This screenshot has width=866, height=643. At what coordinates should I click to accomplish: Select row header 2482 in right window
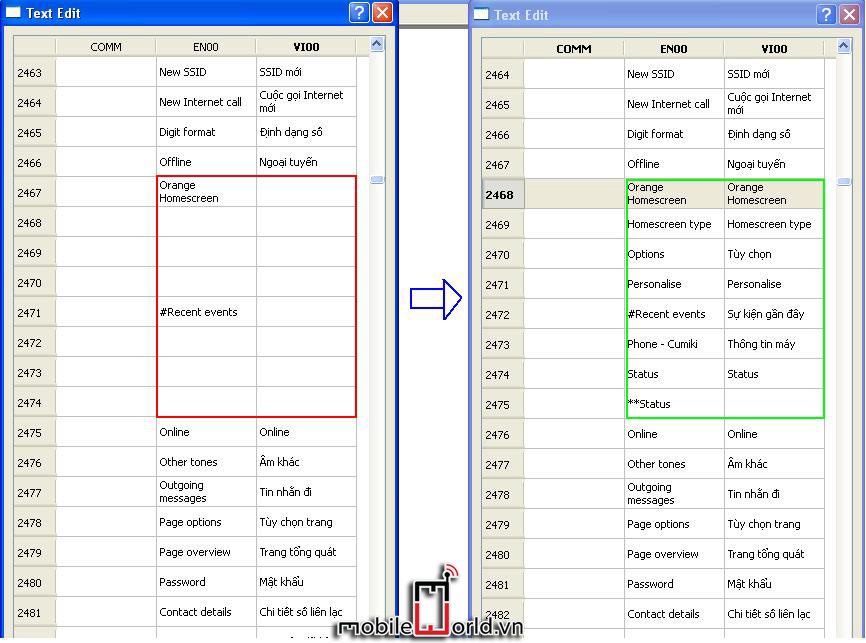[x=499, y=614]
